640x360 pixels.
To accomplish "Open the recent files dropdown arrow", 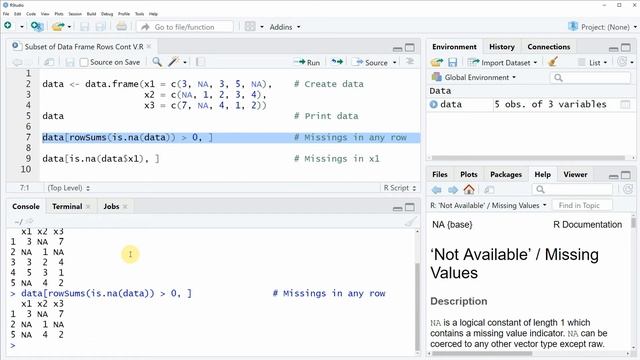I will 69,27.
